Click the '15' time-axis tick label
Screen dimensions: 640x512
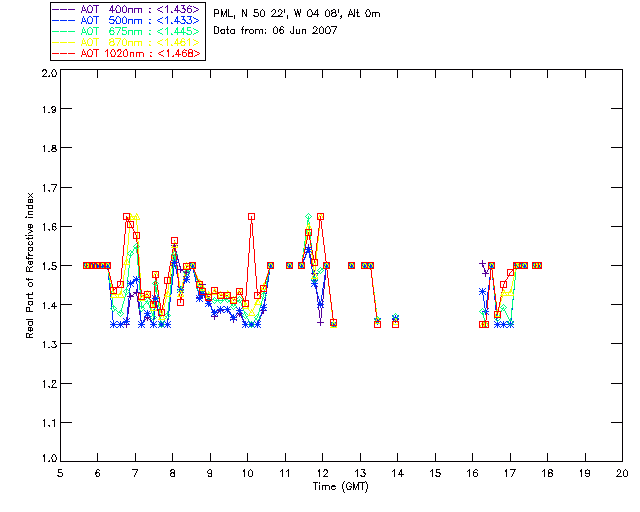435,473
